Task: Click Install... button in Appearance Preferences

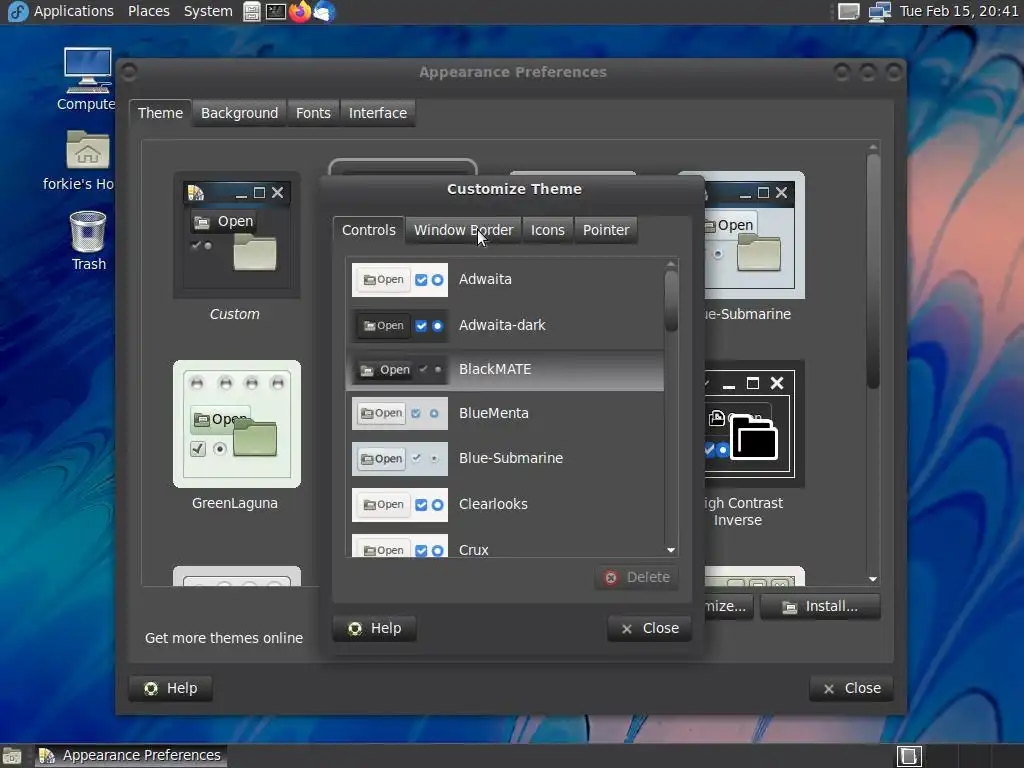Action: tap(820, 606)
